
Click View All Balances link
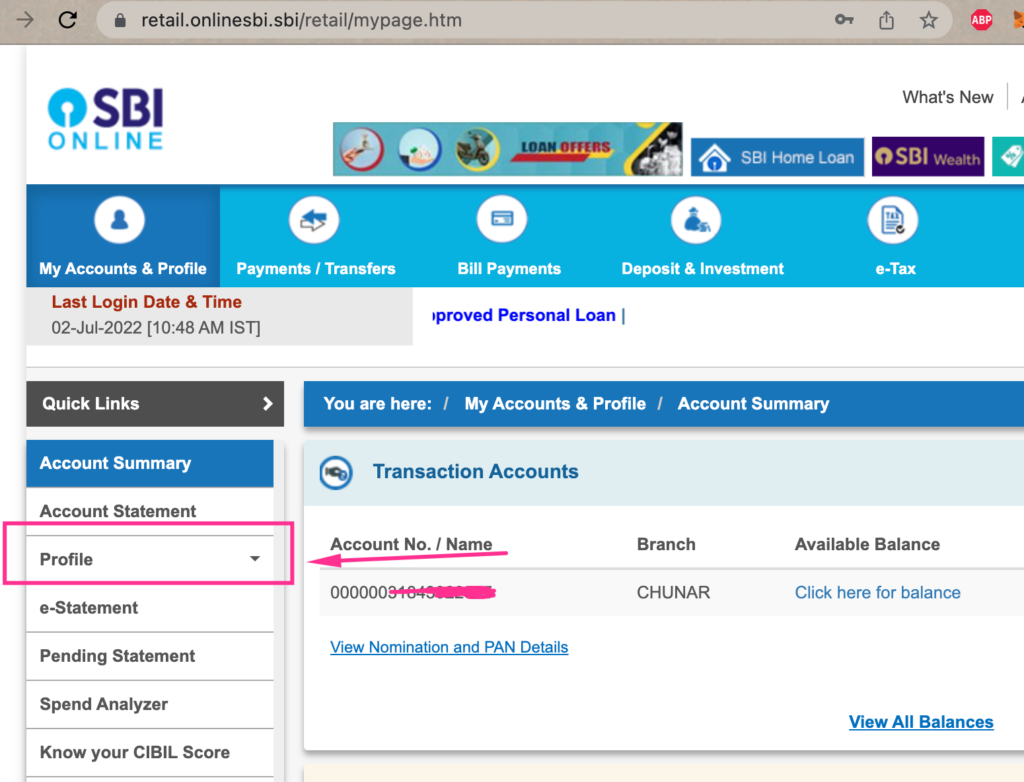click(x=921, y=722)
